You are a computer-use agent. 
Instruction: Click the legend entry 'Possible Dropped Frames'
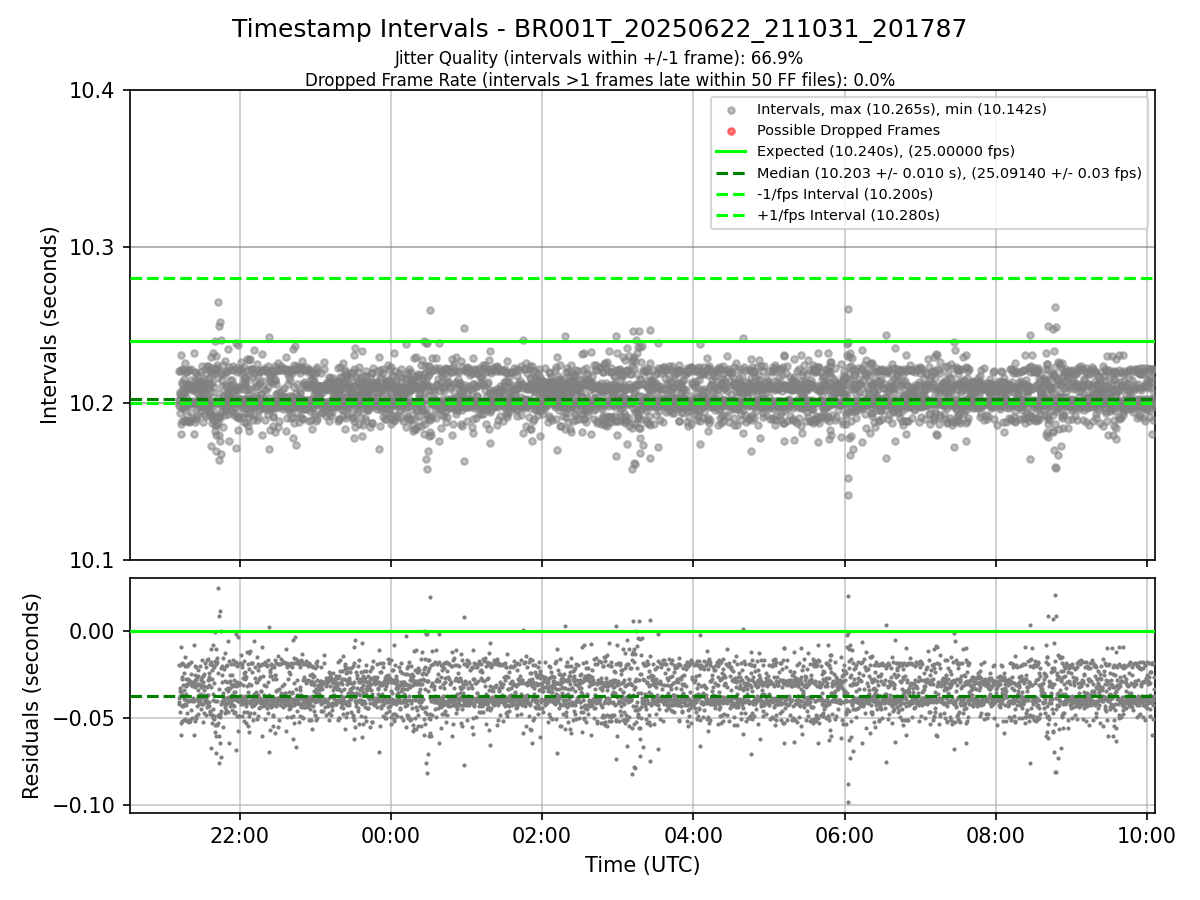(x=848, y=130)
